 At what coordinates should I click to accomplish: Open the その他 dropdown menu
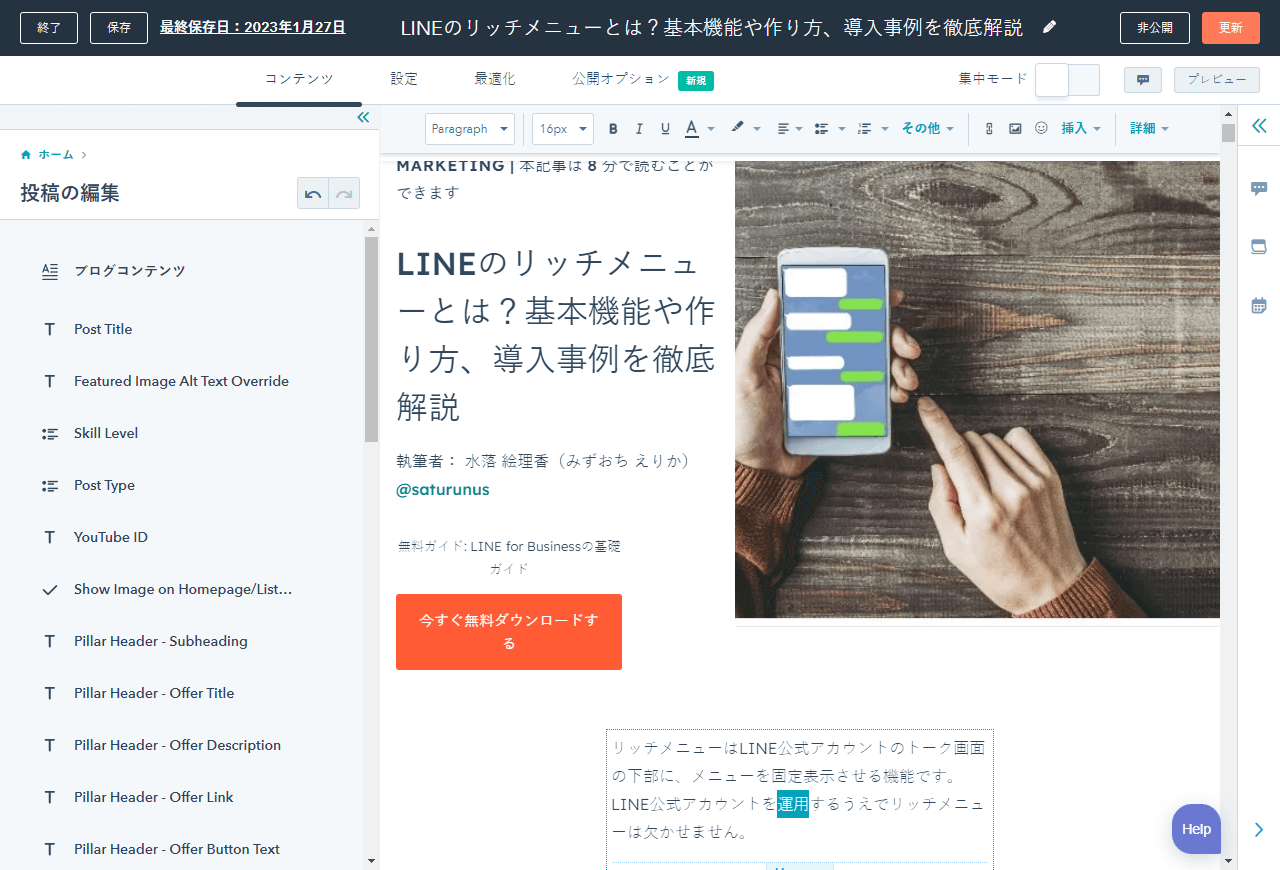point(928,128)
